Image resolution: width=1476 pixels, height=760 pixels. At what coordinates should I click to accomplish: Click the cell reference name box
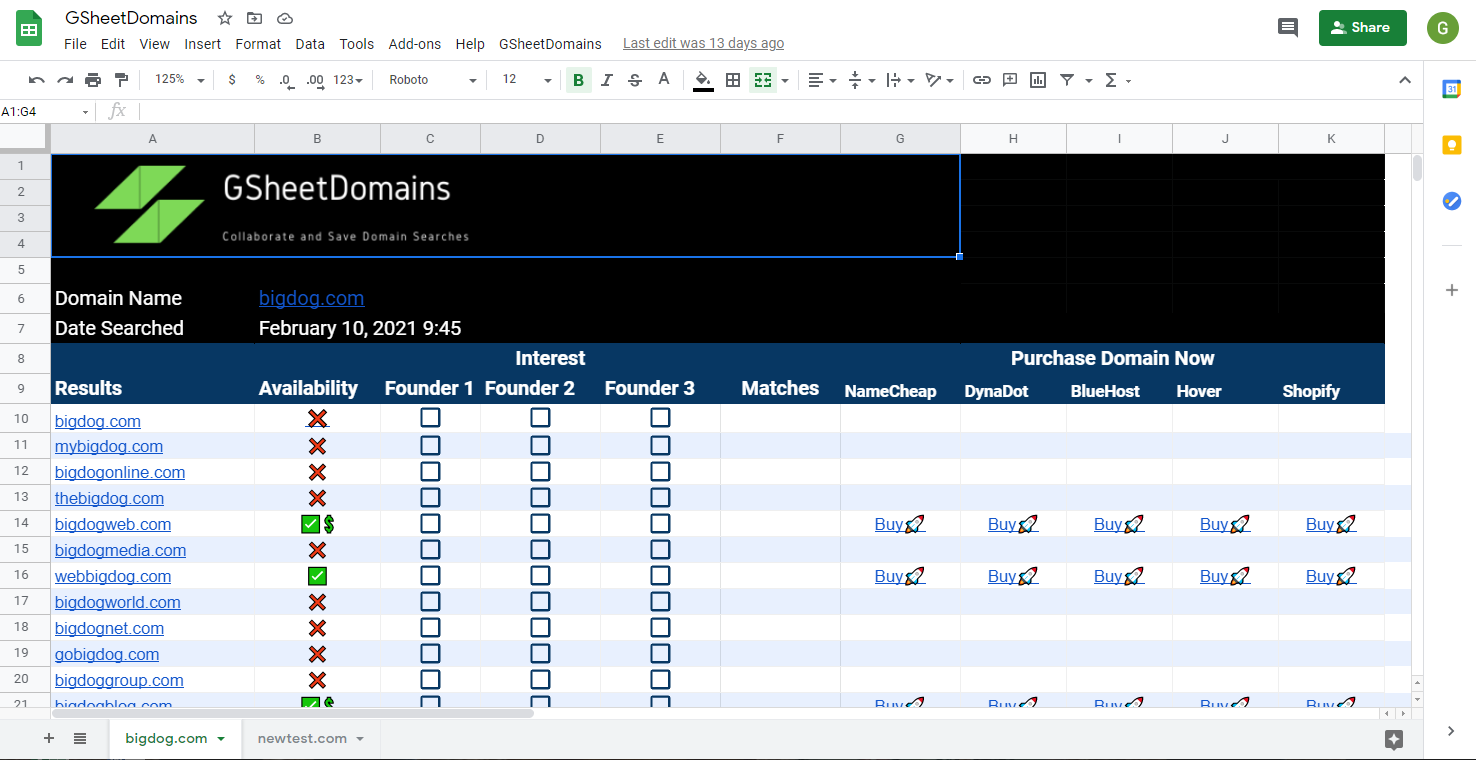tap(45, 112)
